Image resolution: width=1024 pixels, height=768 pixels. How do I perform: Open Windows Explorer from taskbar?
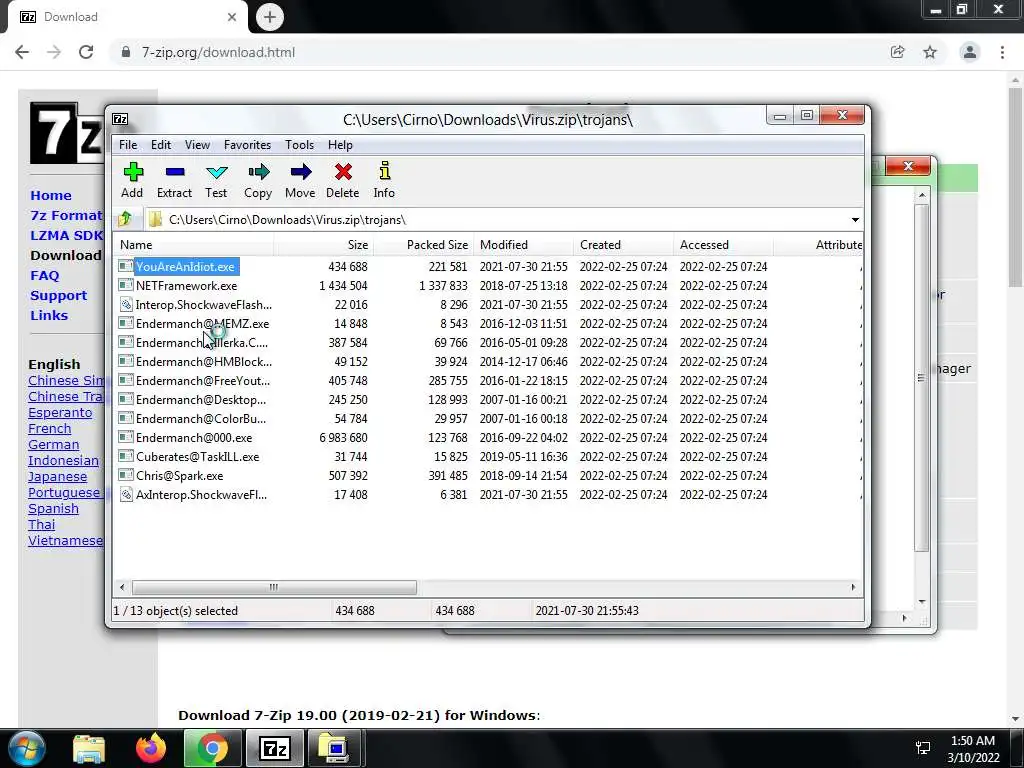point(89,748)
